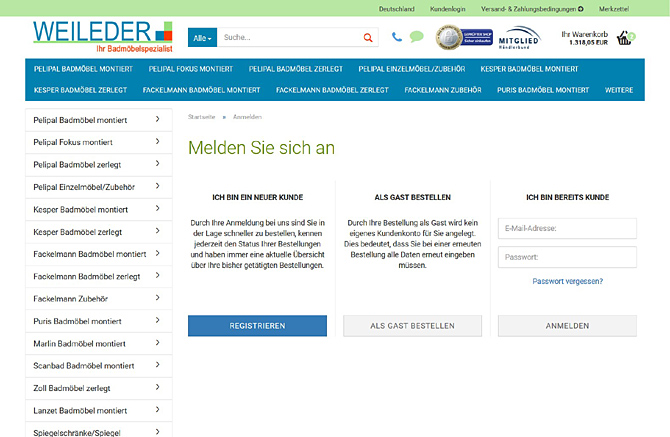Image resolution: width=670 pixels, height=437 pixels.
Task: Open Fackelmann Badmöbel montiert in top navigation
Action: pos(201,90)
